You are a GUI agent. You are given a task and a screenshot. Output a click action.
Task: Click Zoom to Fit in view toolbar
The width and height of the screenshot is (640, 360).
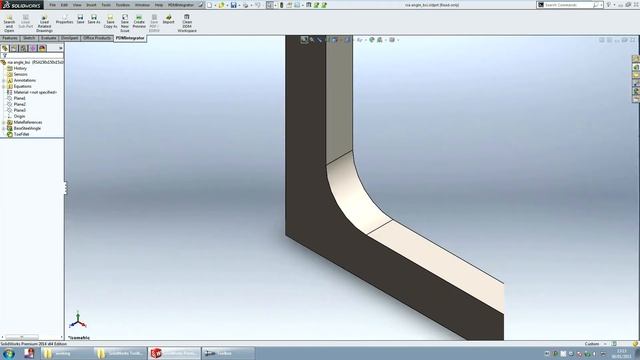(304, 40)
